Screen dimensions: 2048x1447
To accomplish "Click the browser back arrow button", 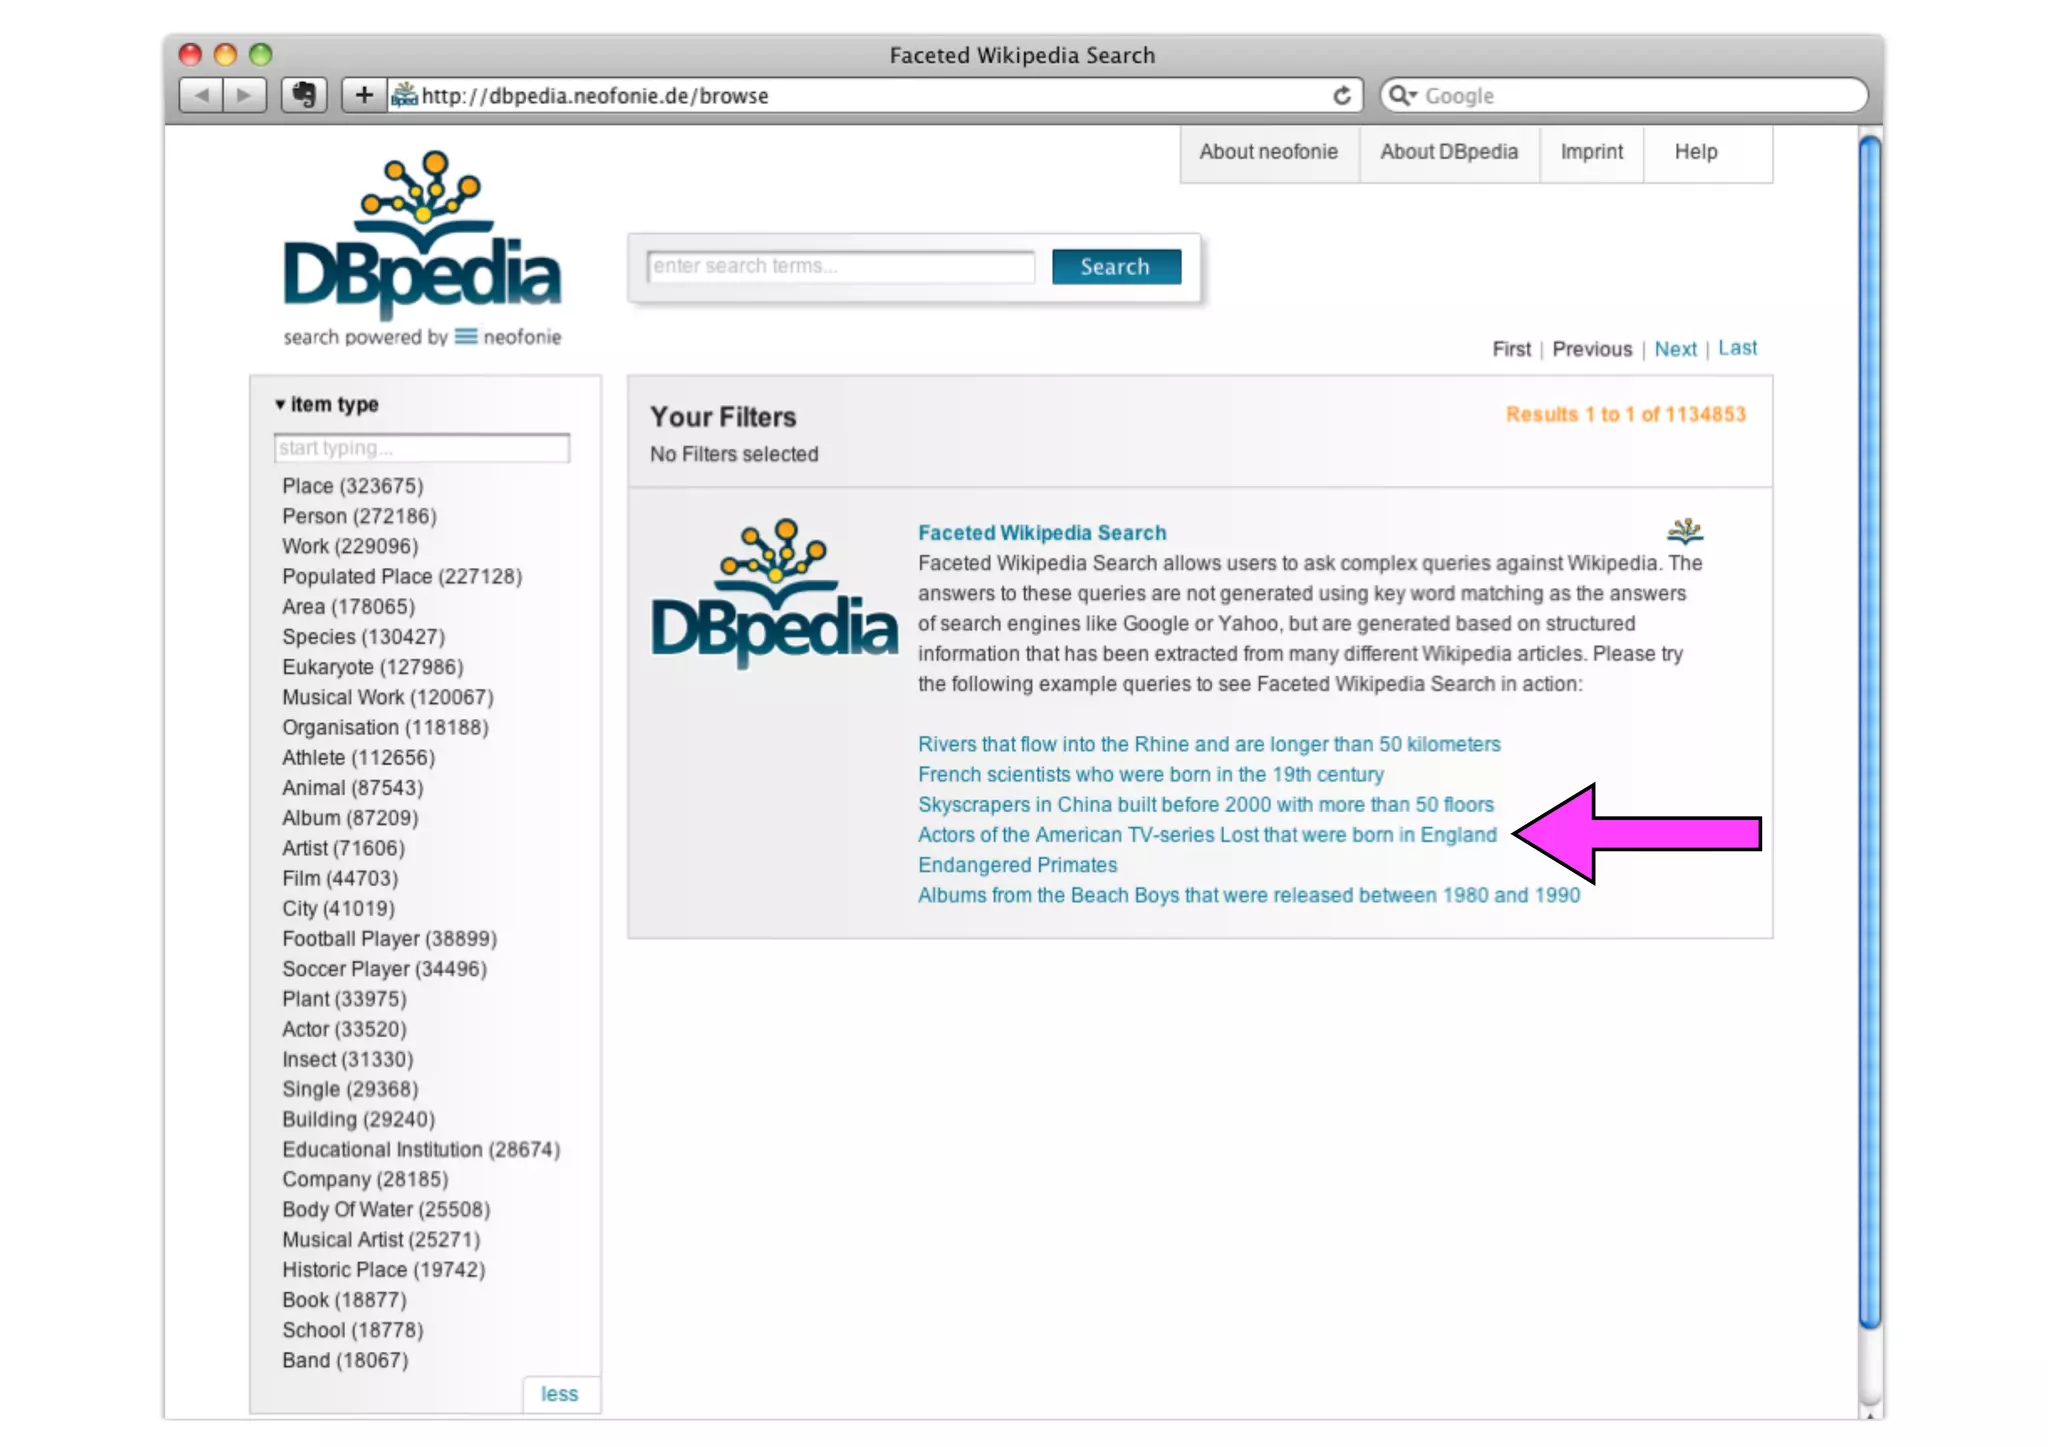I will pyautogui.click(x=202, y=95).
